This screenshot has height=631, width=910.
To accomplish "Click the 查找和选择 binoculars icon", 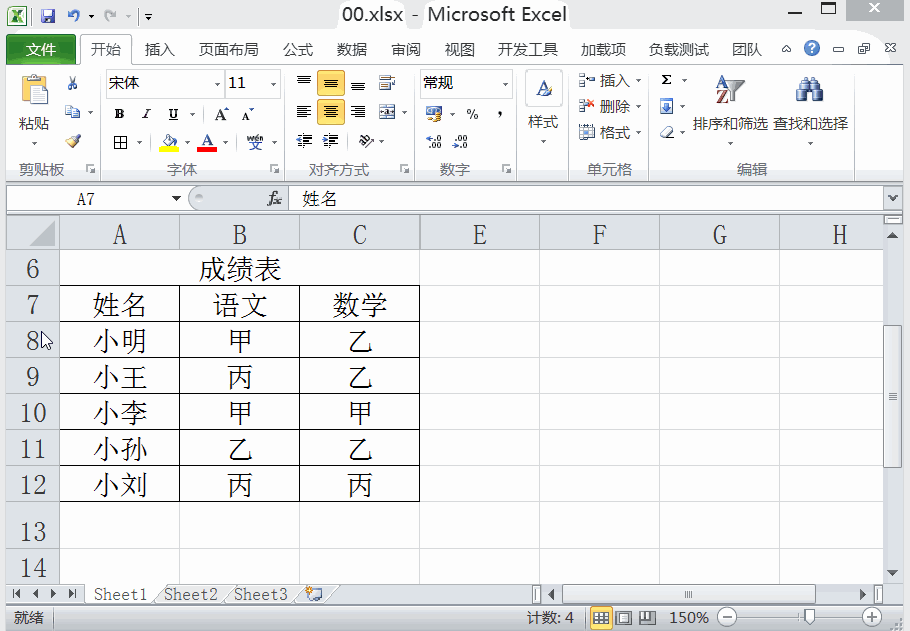I will (810, 91).
